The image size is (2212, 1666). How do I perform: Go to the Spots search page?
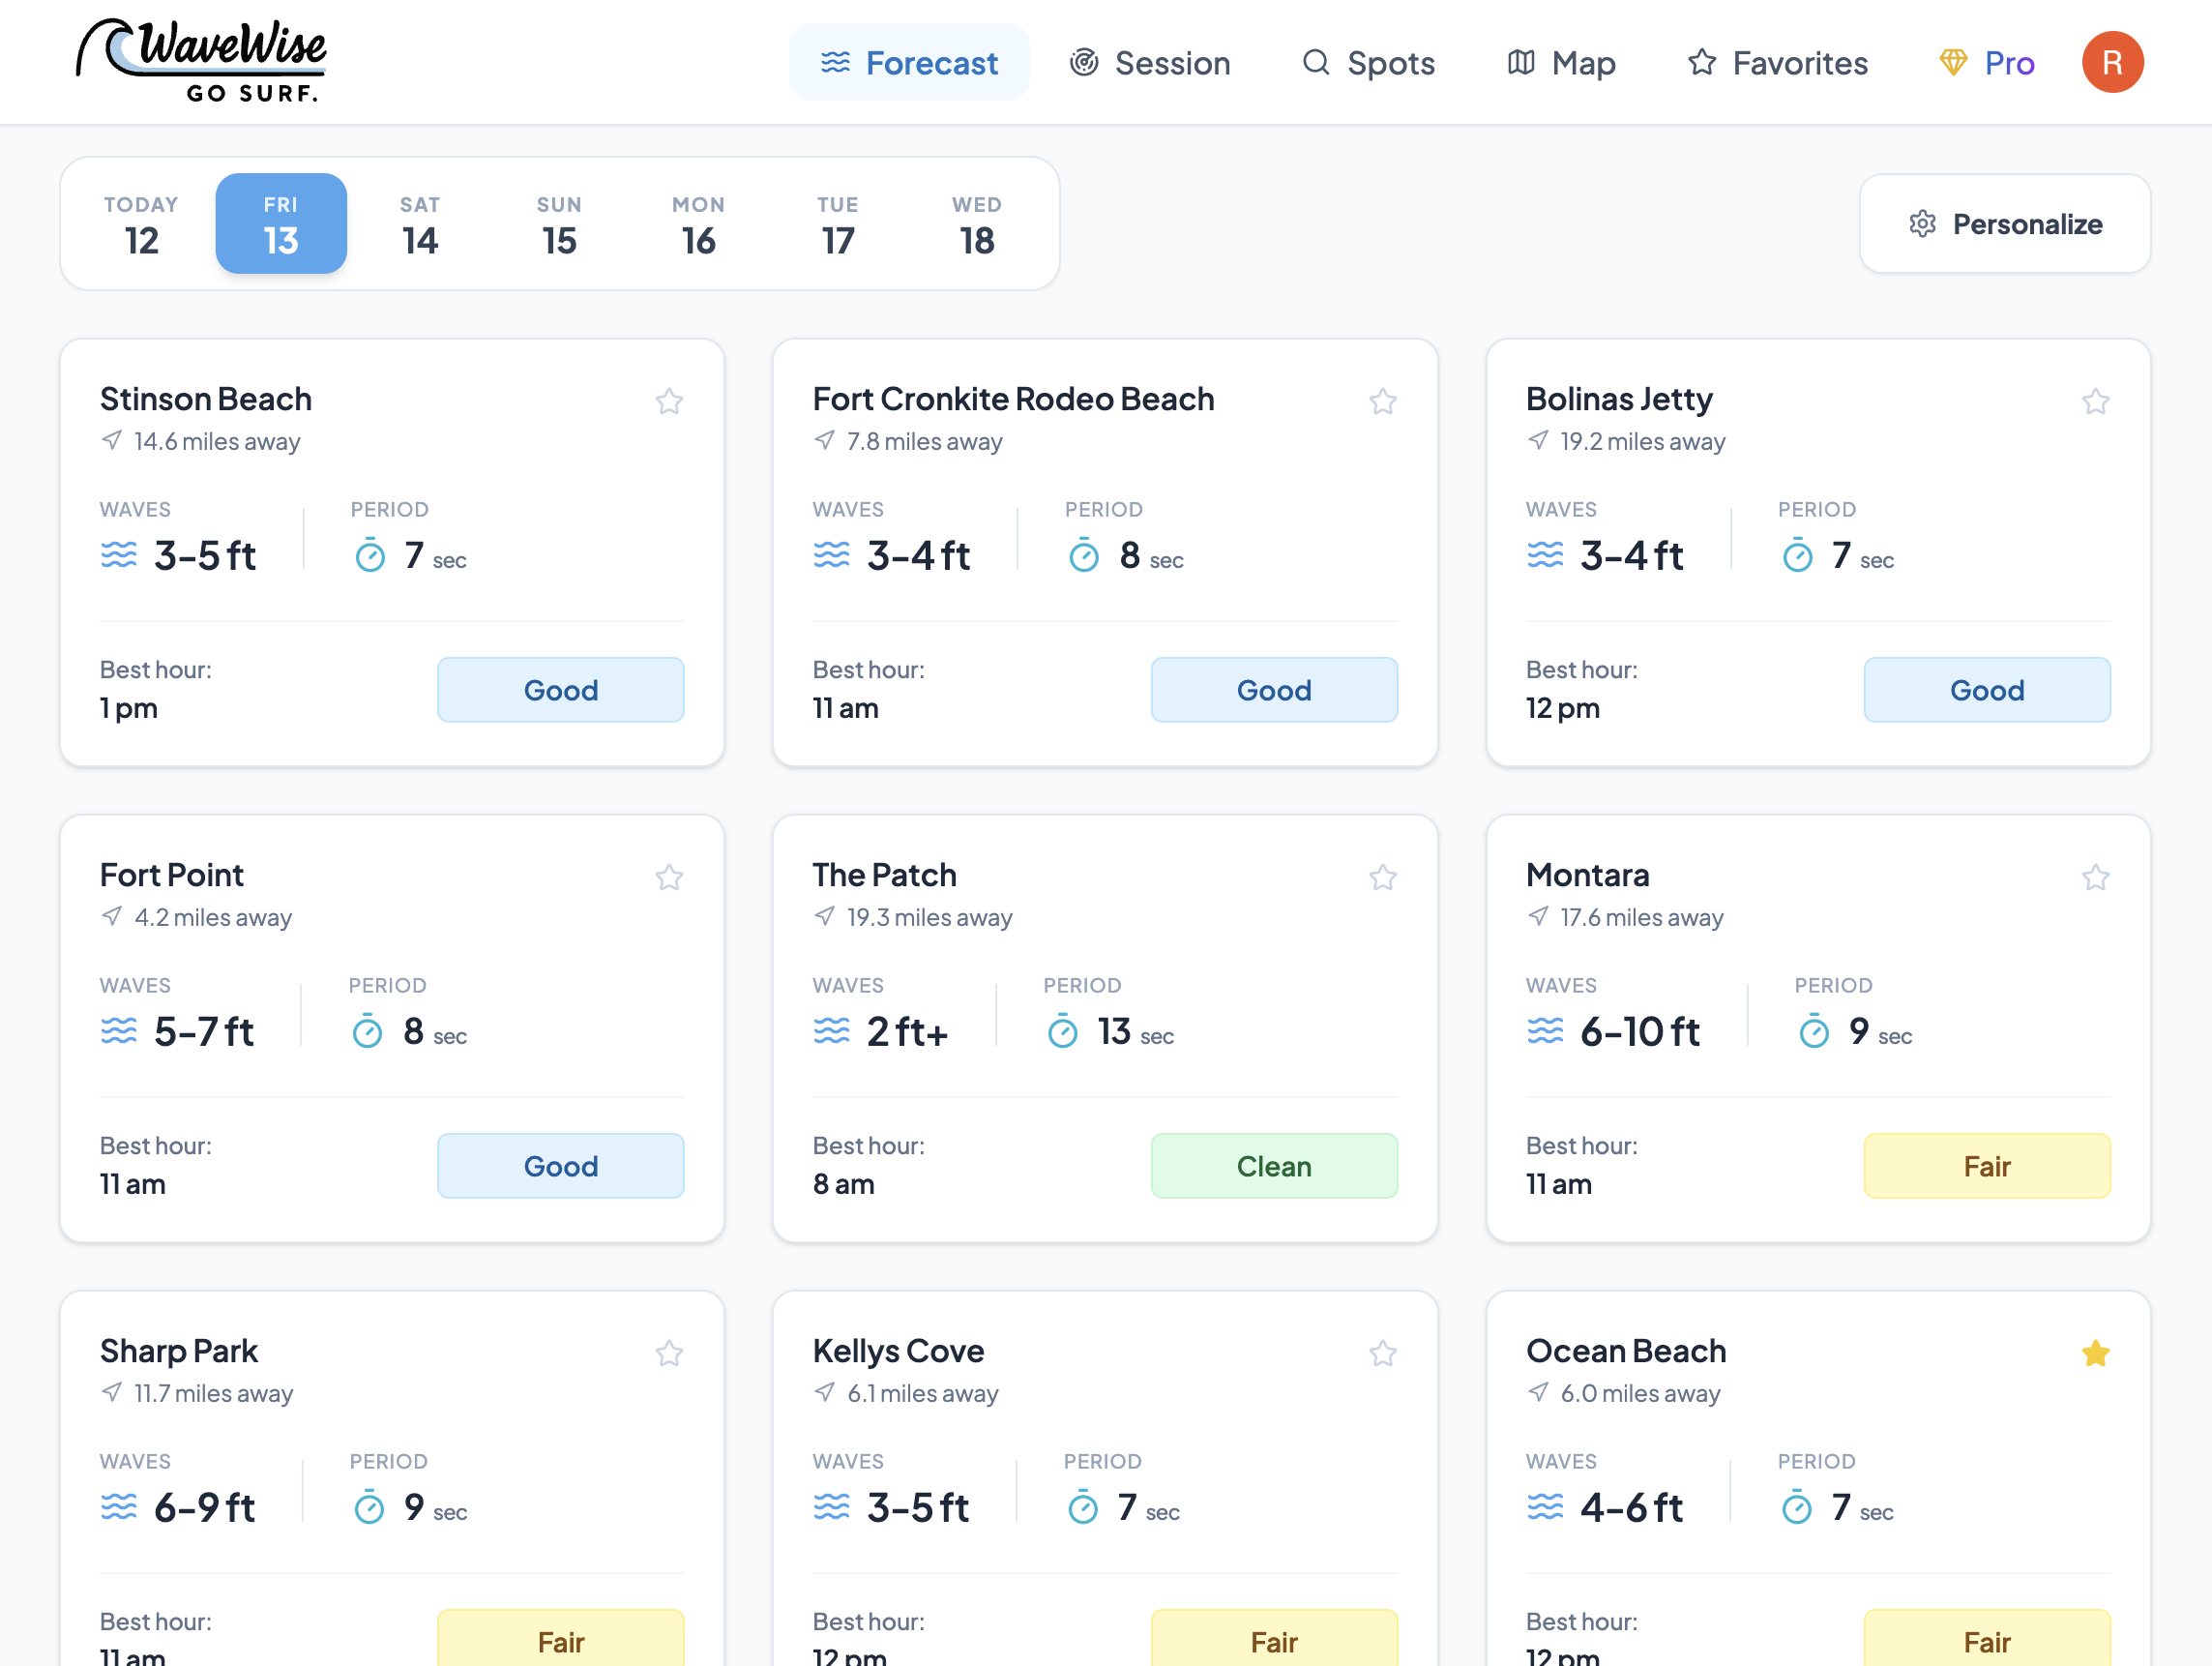(1368, 63)
